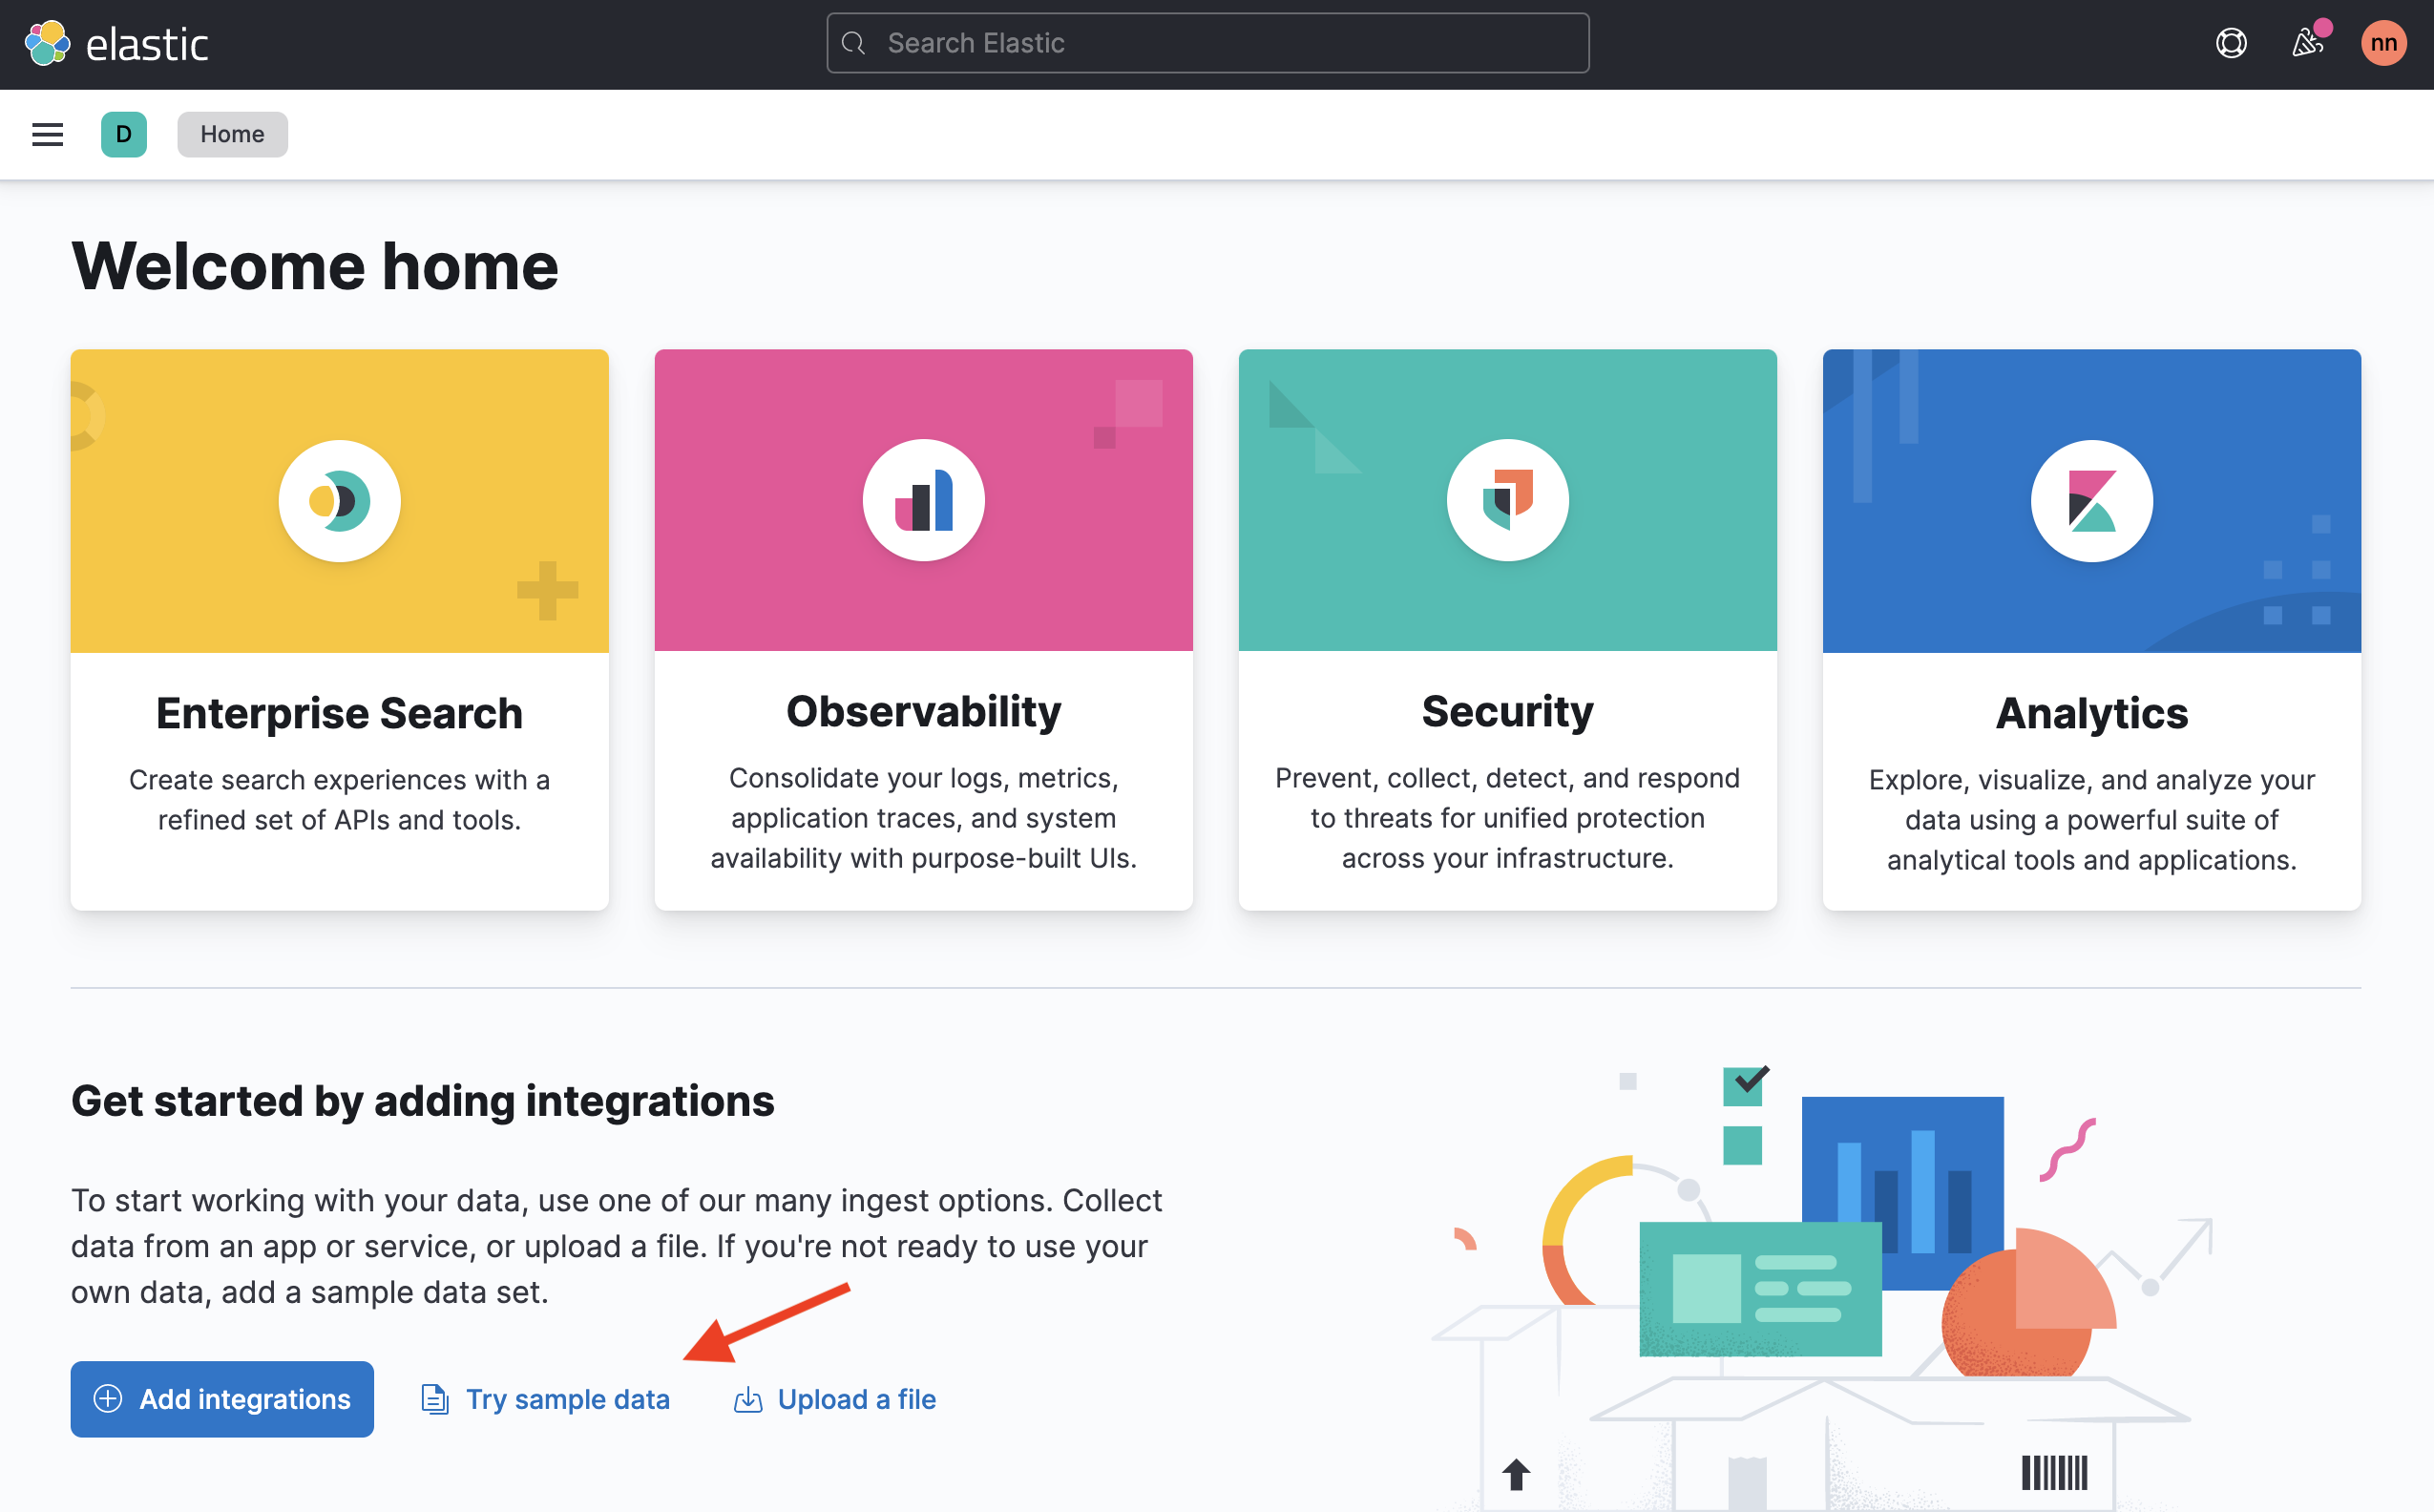Click the upload icon beside Upload a file

pos(748,1399)
